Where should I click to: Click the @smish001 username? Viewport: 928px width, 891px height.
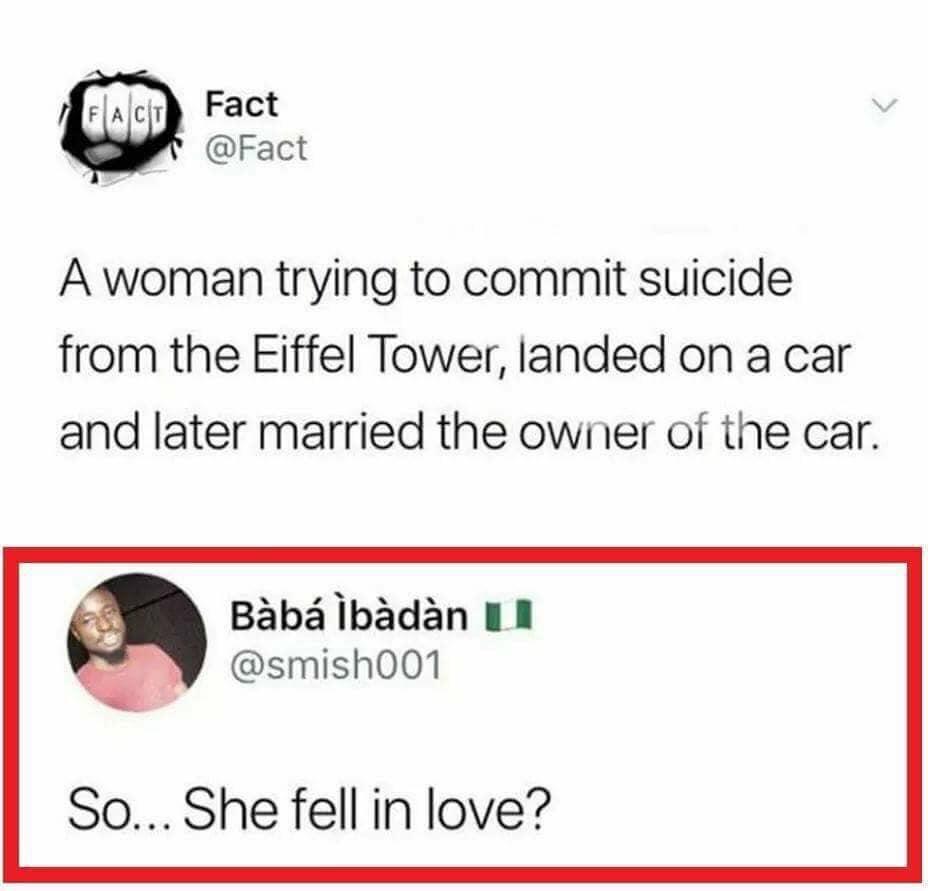[335, 664]
